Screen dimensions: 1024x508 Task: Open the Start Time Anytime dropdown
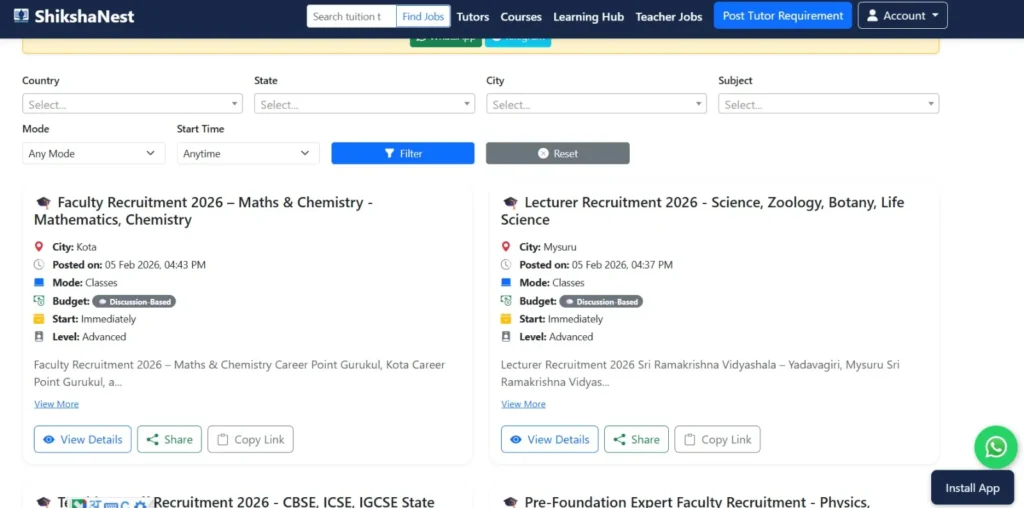(x=248, y=154)
